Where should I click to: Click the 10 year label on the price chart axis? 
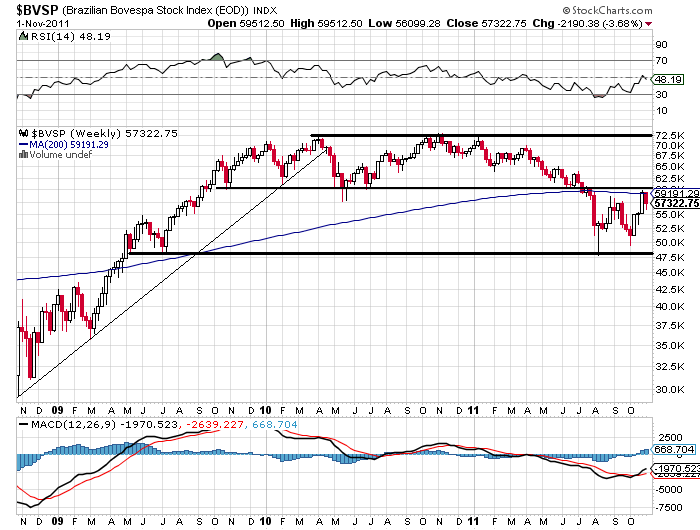pyautogui.click(x=265, y=410)
